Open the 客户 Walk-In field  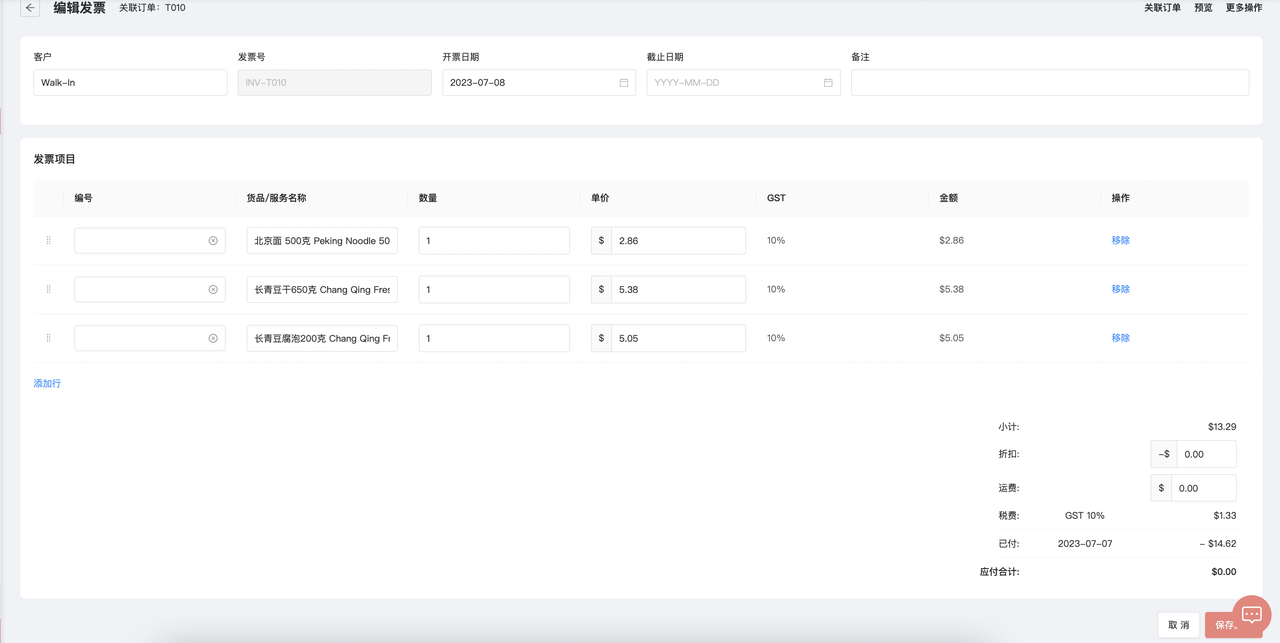pyautogui.click(x=130, y=83)
